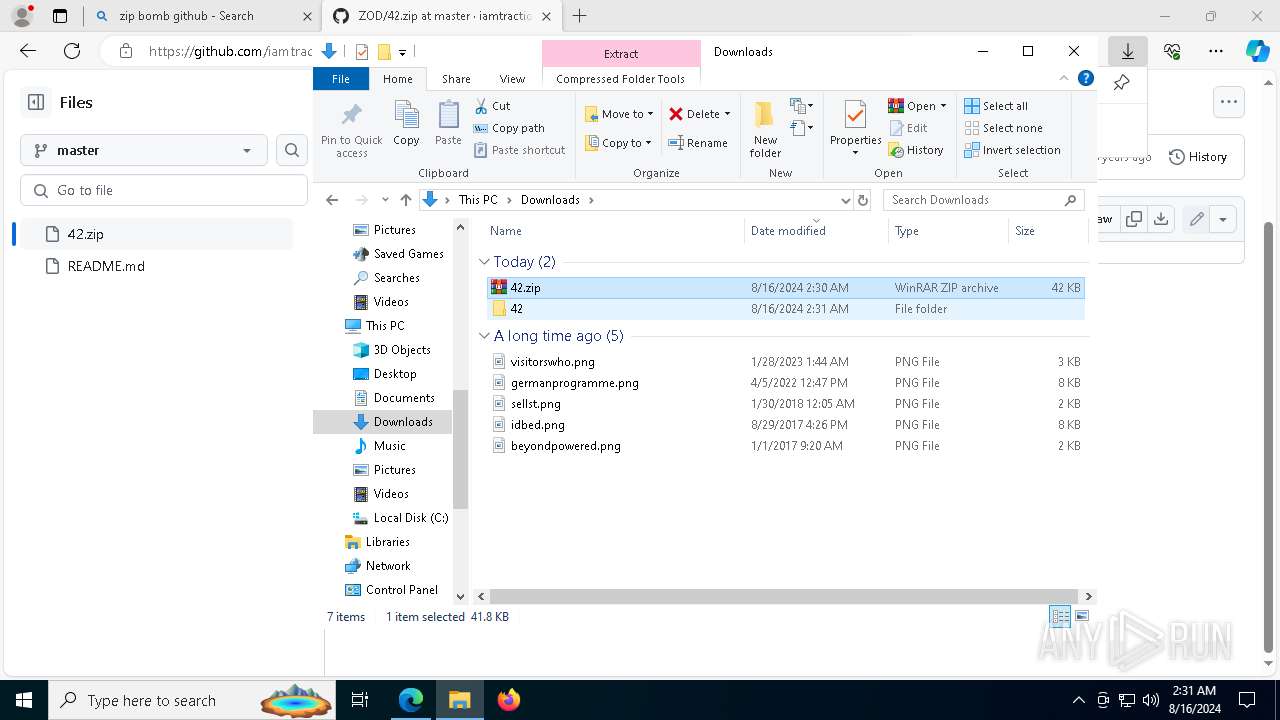Sort by Date modified column header
Image resolution: width=1280 pixels, height=720 pixels.
pyautogui.click(x=816, y=231)
